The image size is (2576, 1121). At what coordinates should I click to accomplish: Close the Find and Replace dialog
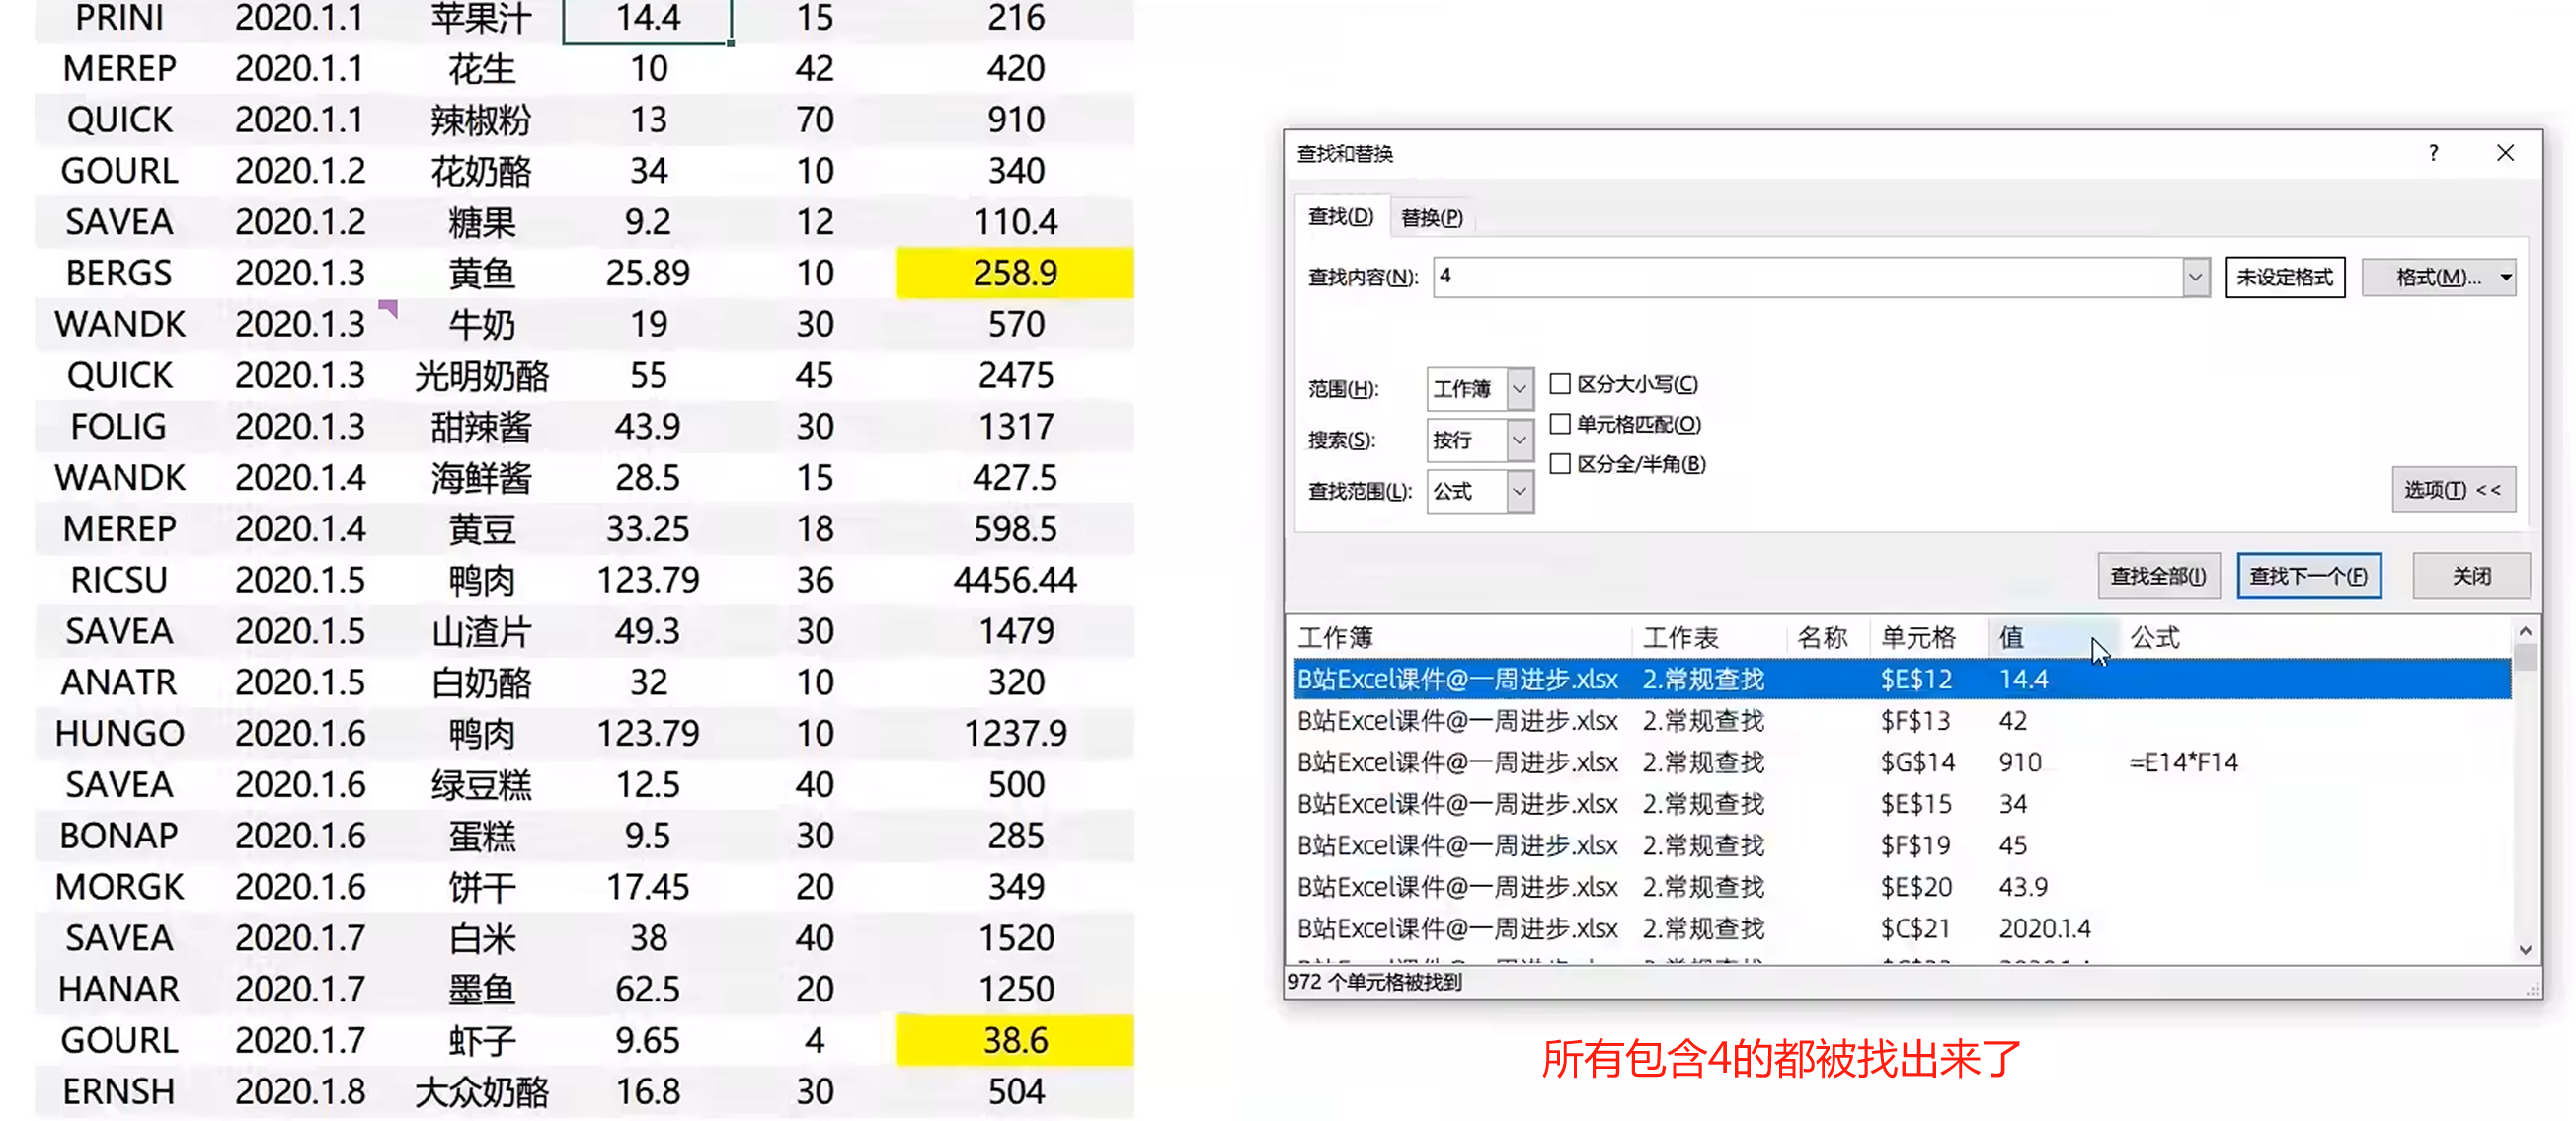pos(2505,153)
